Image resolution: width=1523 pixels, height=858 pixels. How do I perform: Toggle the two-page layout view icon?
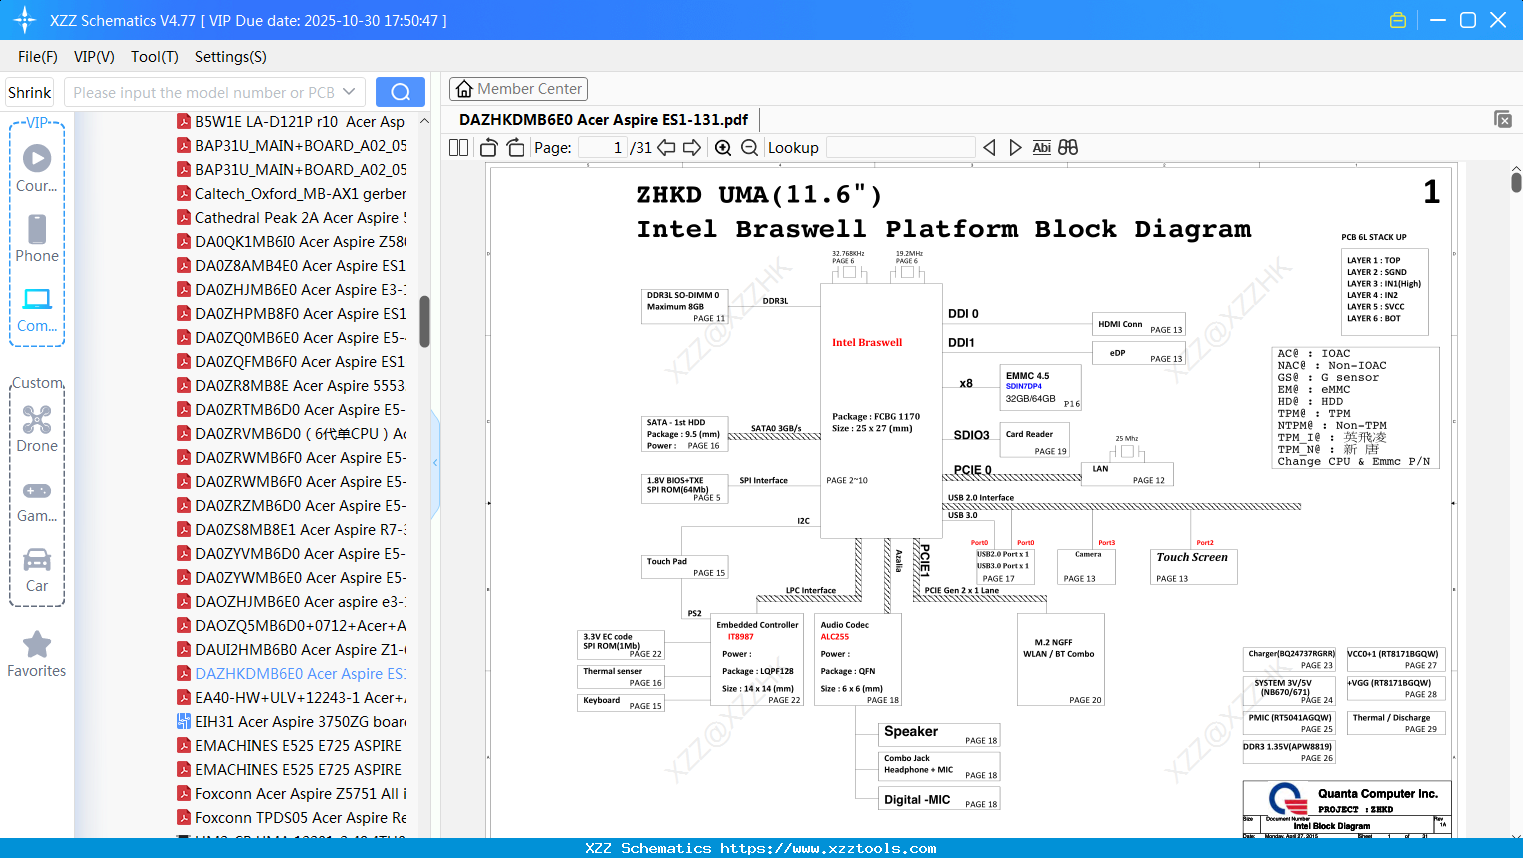[x=458, y=148]
